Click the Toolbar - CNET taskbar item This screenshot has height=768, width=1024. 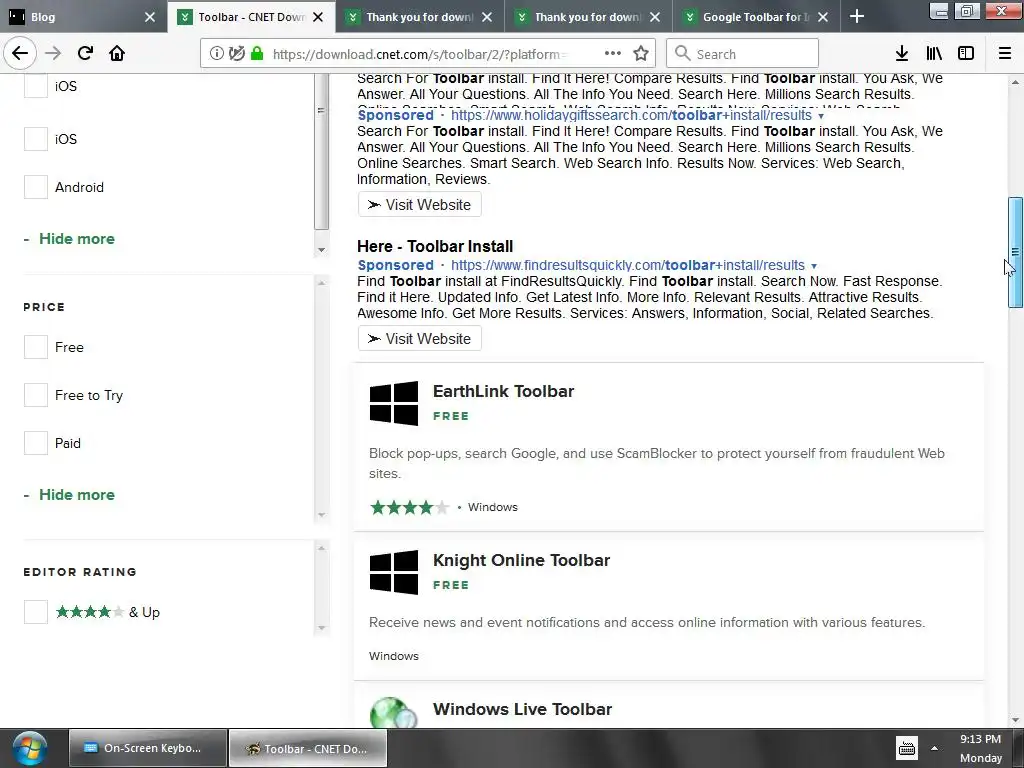(x=308, y=748)
